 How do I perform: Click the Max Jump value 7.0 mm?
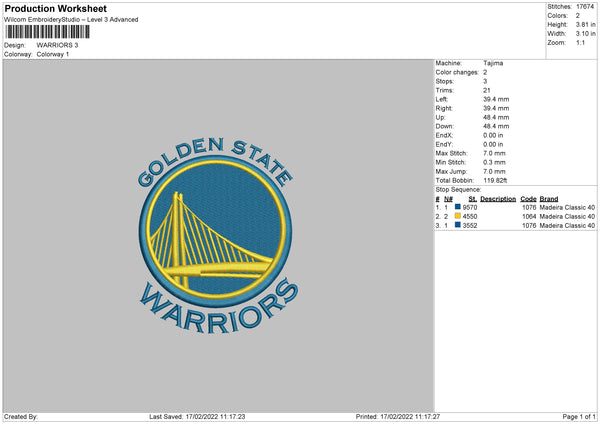[x=494, y=172]
